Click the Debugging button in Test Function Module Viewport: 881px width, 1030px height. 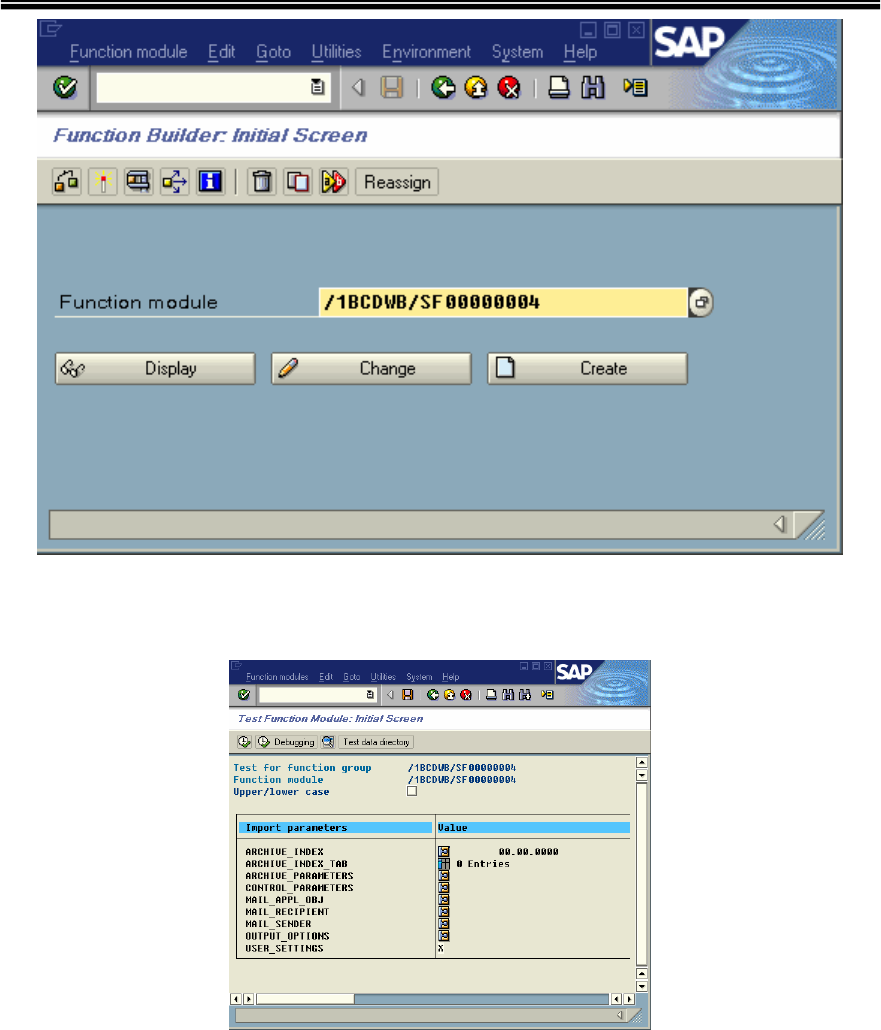click(x=286, y=742)
